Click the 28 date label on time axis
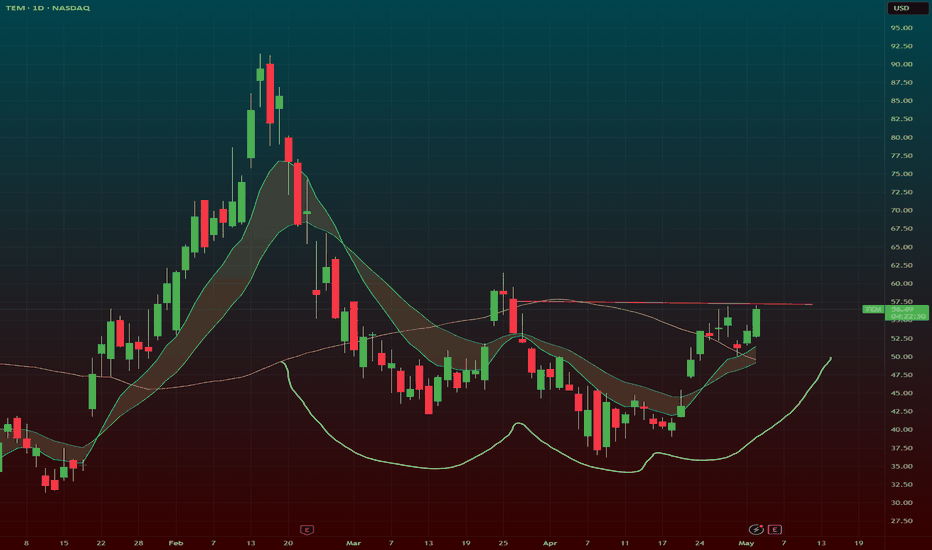Viewport: 932px width, 550px height. click(138, 543)
